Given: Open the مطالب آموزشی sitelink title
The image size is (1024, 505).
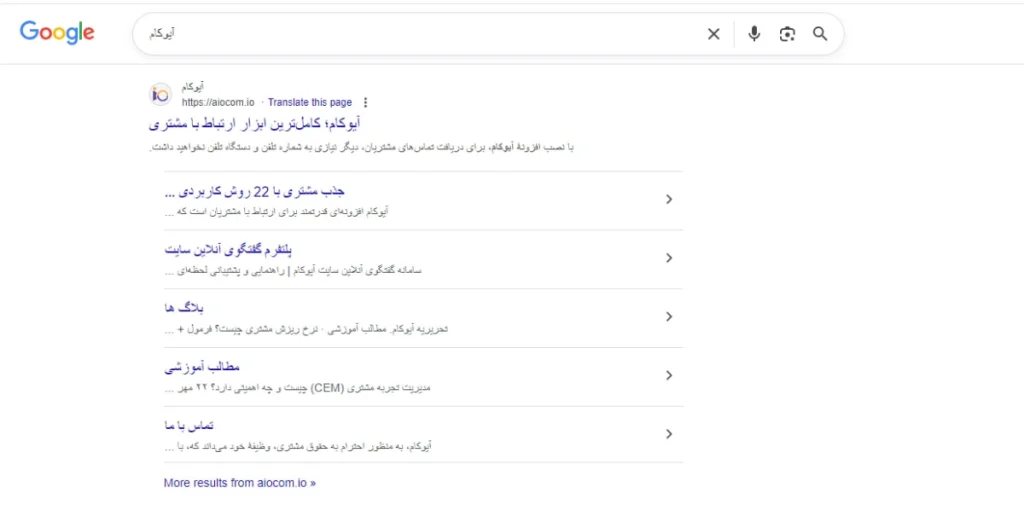Looking at the screenshot, I should coord(201,366).
